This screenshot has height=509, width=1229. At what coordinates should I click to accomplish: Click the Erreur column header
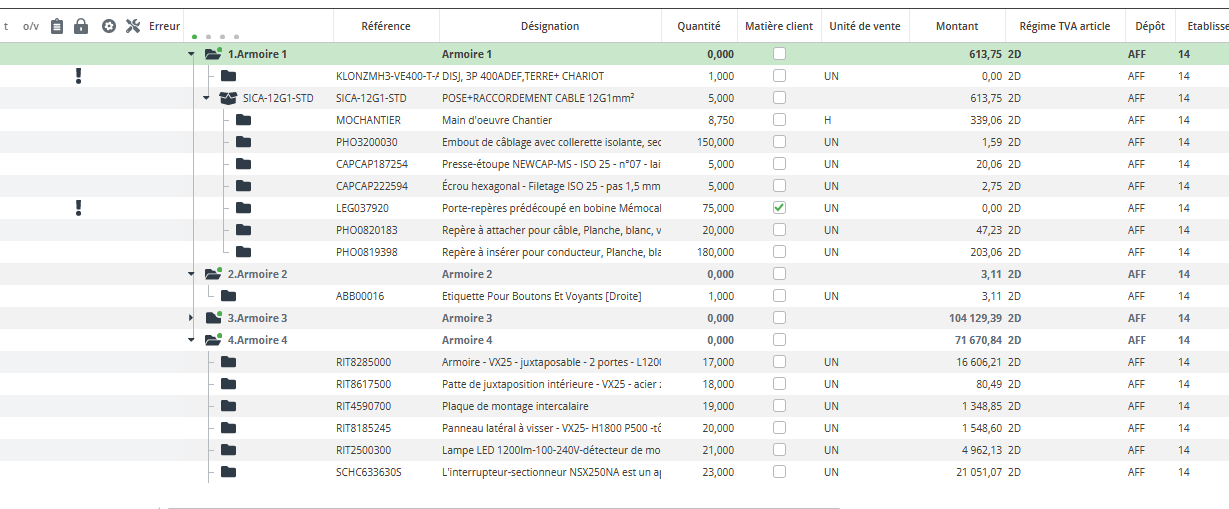pos(165,26)
